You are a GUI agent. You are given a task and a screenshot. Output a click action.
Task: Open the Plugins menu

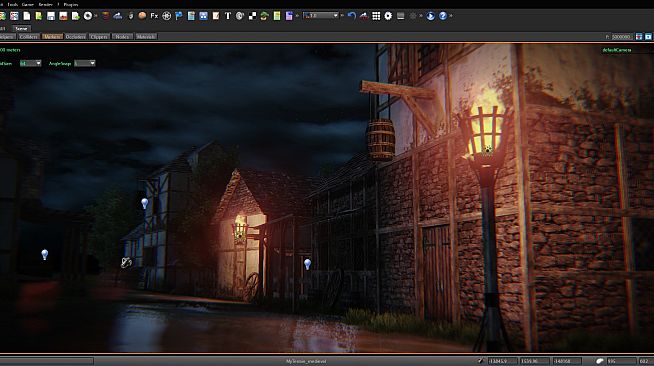(x=70, y=4)
